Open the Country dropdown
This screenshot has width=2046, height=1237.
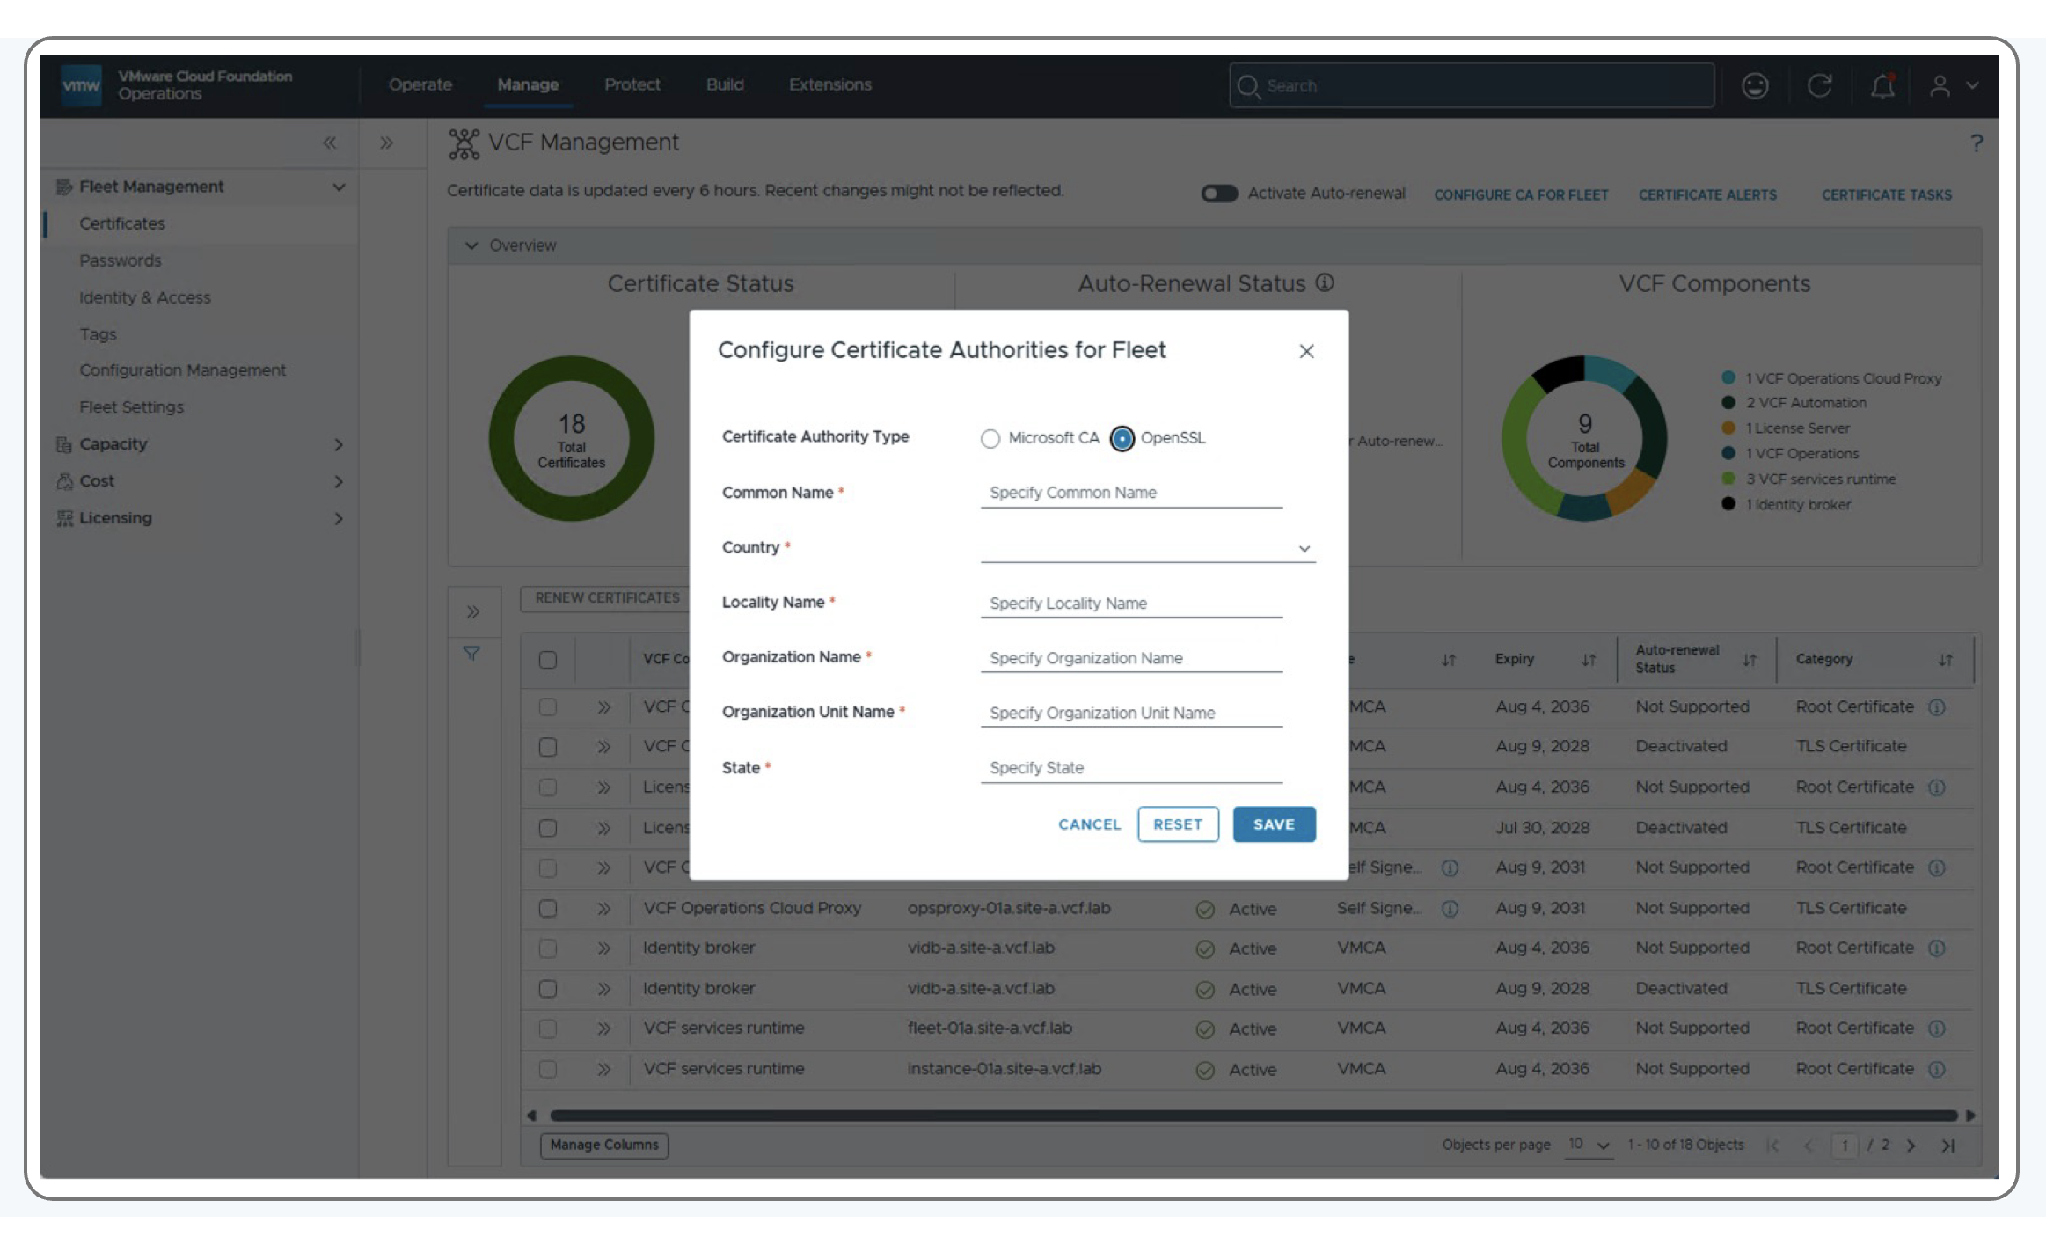point(1148,548)
